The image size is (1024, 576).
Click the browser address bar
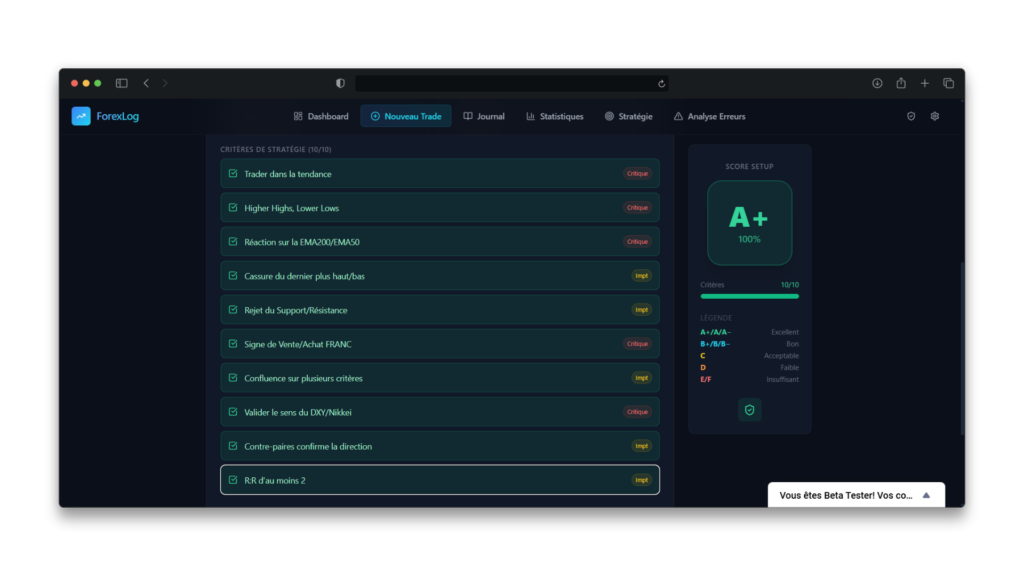pyautogui.click(x=511, y=83)
